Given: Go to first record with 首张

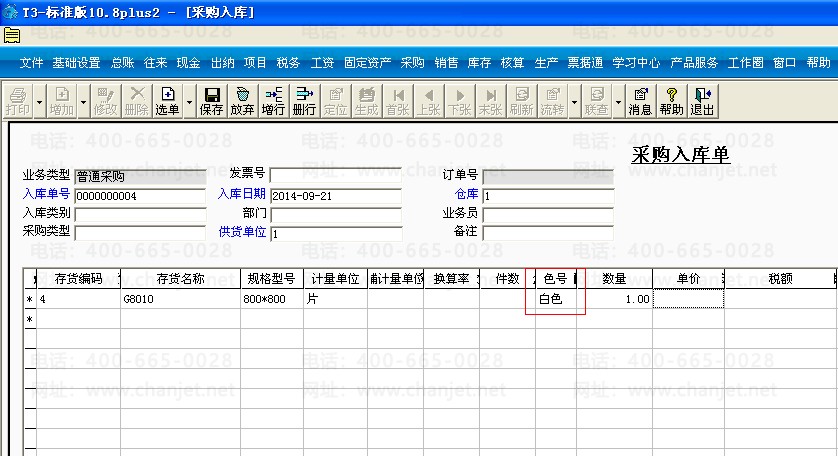Looking at the screenshot, I should [x=398, y=101].
